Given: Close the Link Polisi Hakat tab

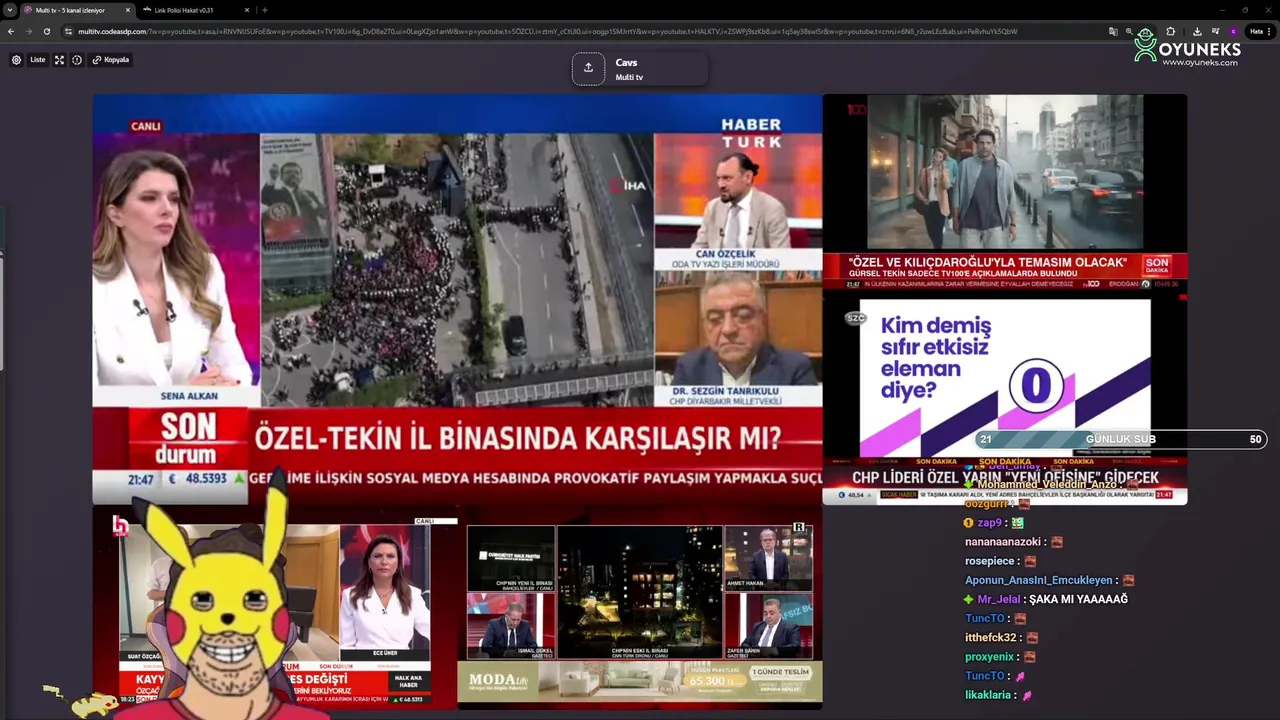Looking at the screenshot, I should (247, 10).
